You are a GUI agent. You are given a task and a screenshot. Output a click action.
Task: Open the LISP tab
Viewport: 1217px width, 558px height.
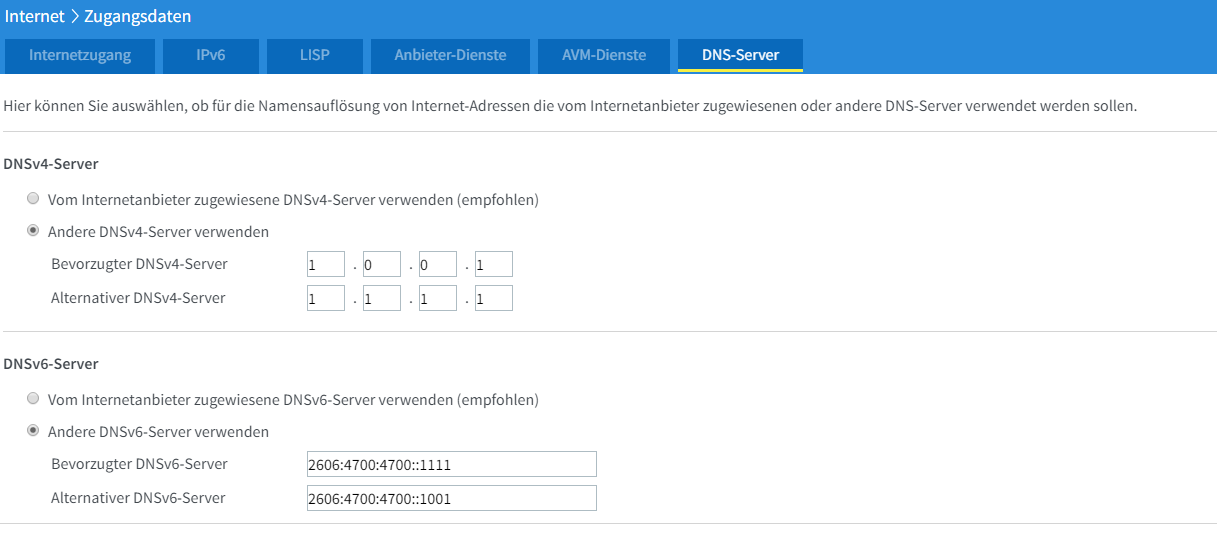(x=314, y=56)
